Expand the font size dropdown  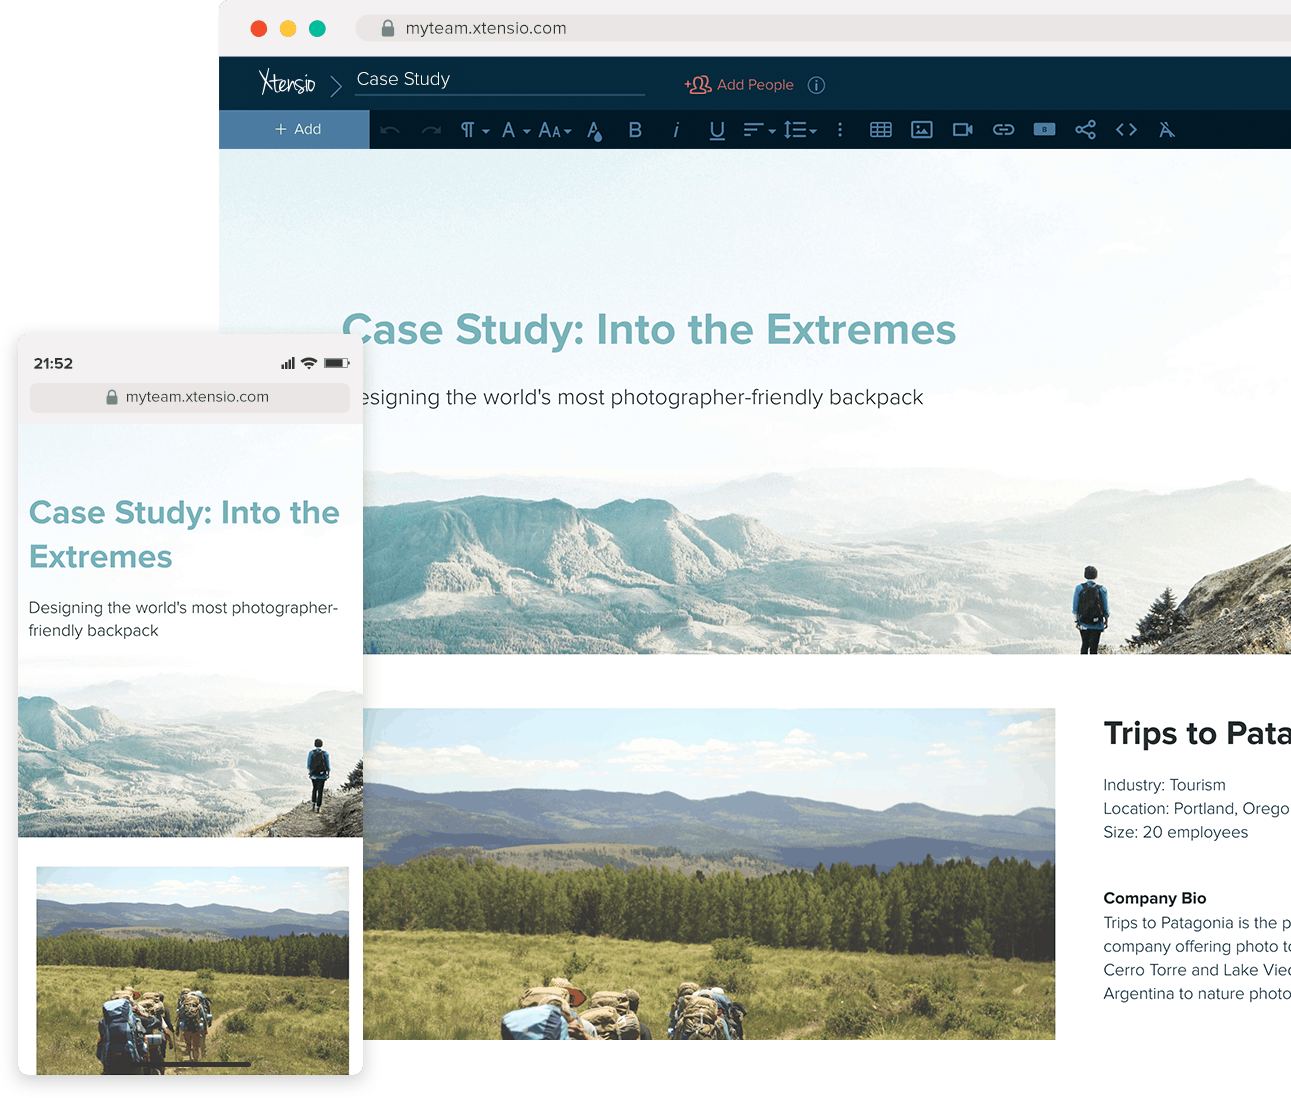pos(554,129)
